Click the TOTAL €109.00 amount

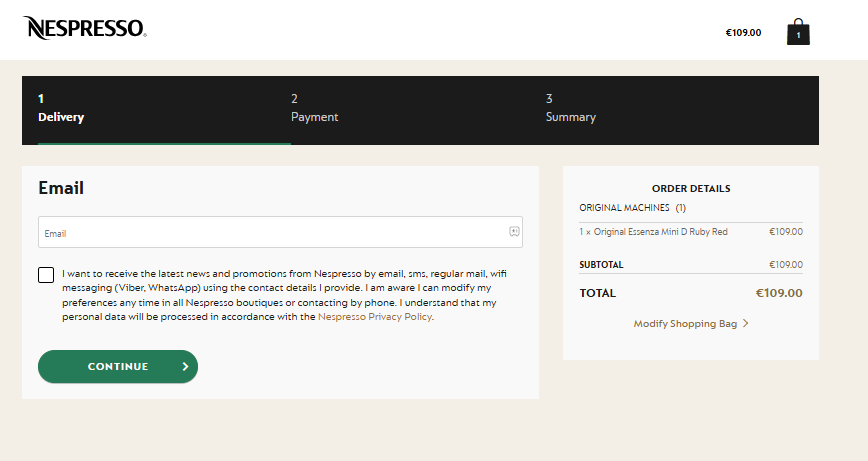(779, 293)
